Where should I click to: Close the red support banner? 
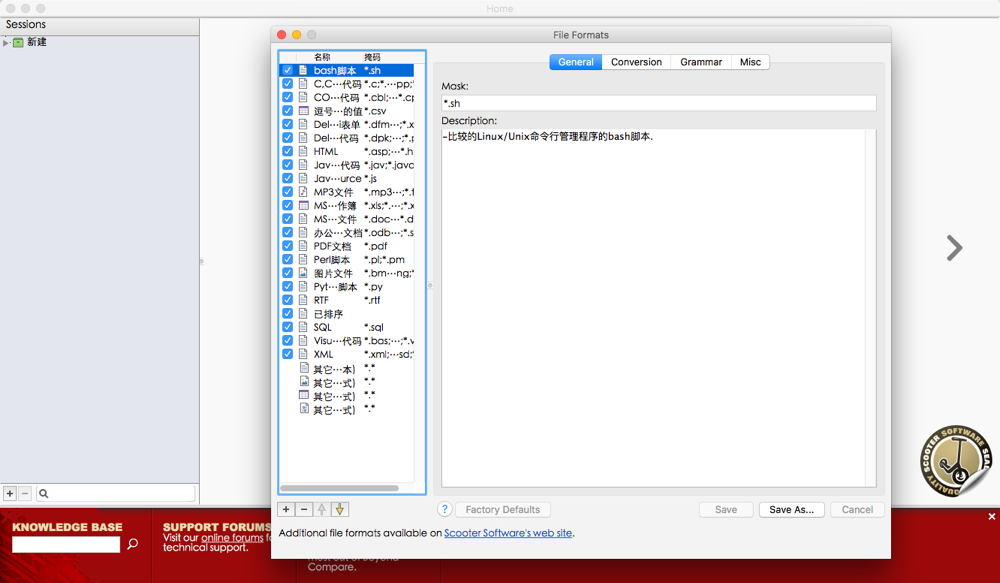point(991,517)
